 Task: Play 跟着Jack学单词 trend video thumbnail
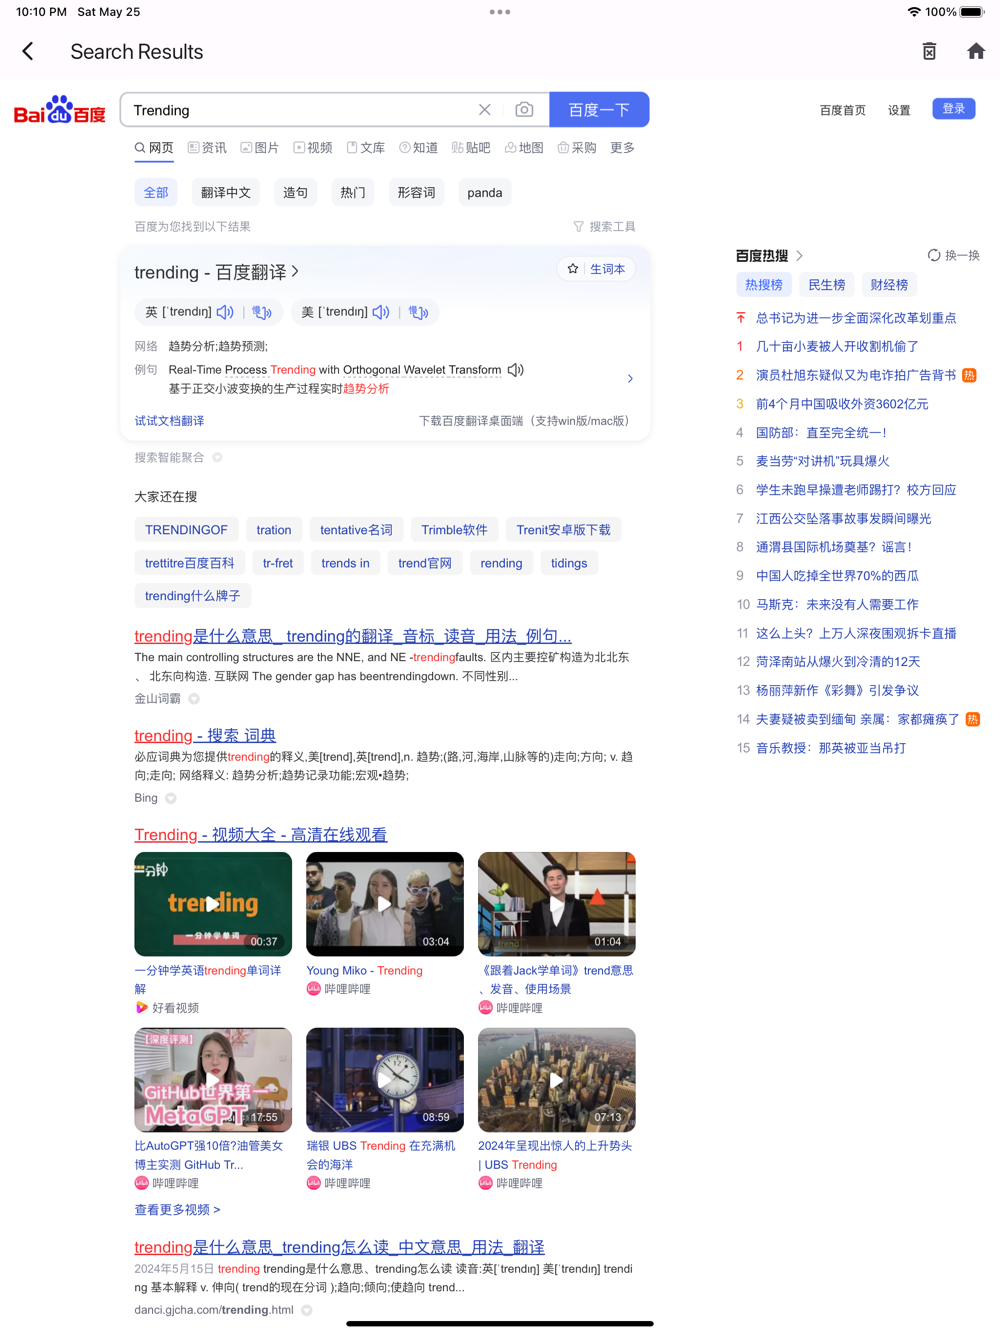(557, 904)
